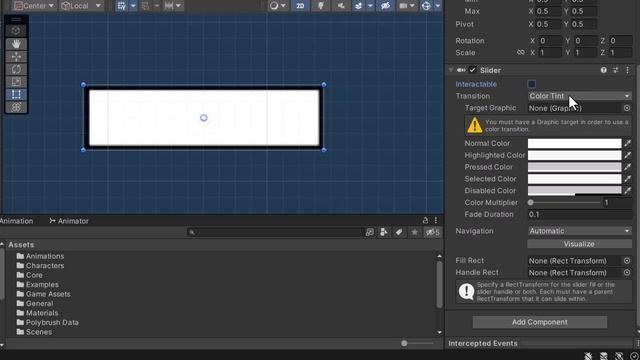Click the Color Multiplier slider handle
This screenshot has height=360, width=640.
[x=531, y=202]
